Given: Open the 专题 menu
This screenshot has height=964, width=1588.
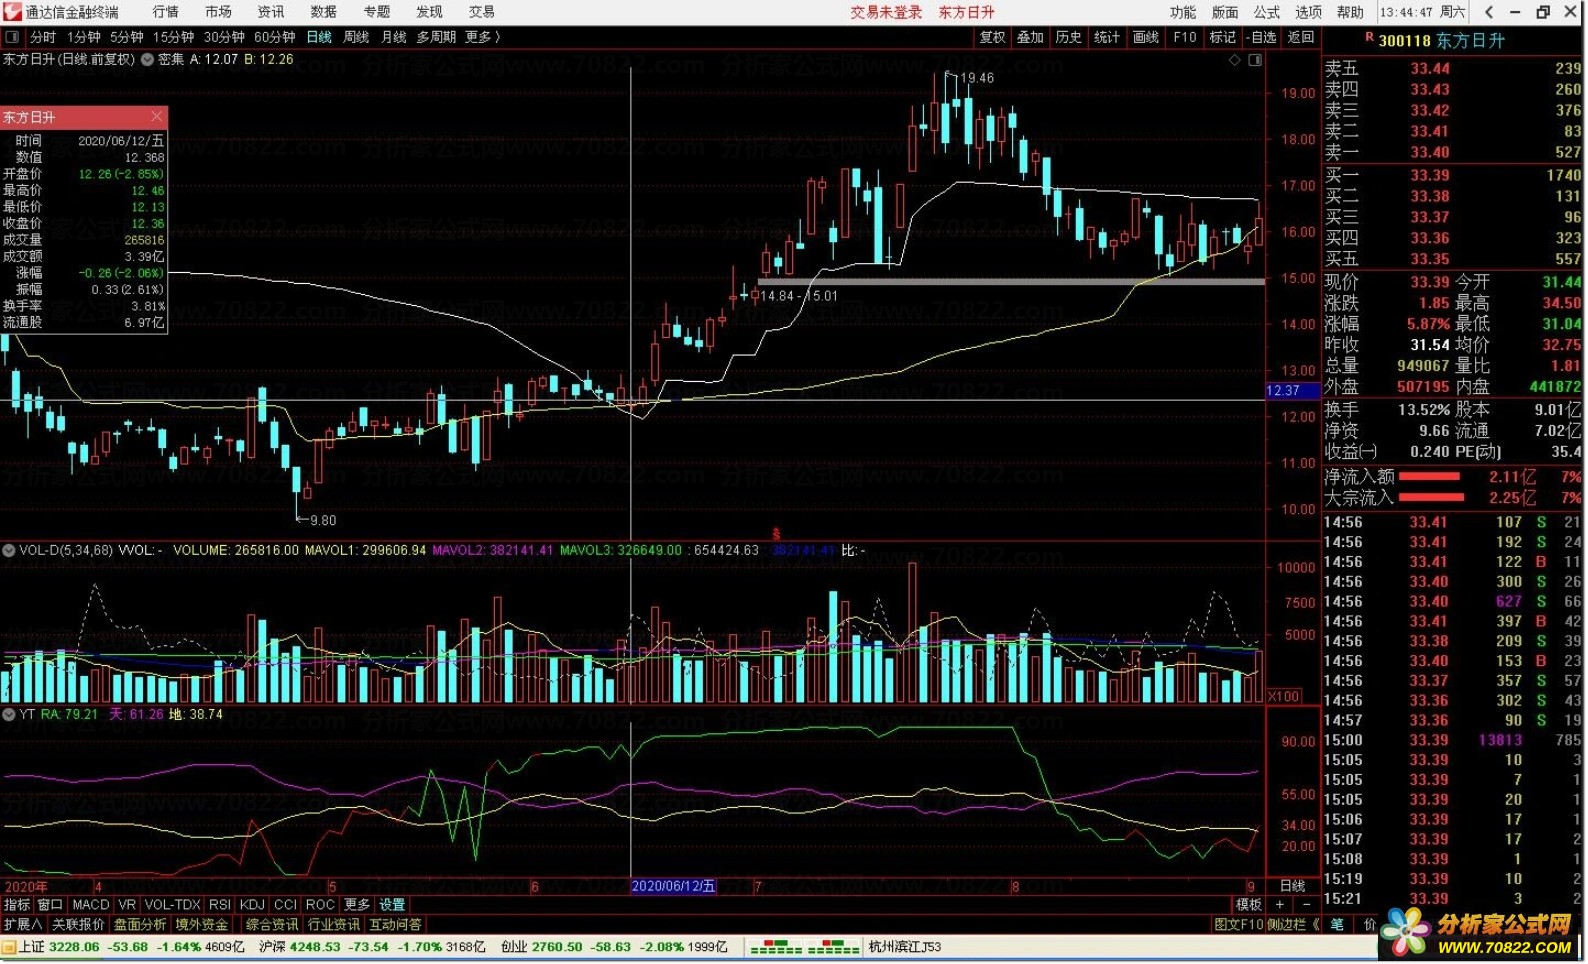Looking at the screenshot, I should click(377, 12).
